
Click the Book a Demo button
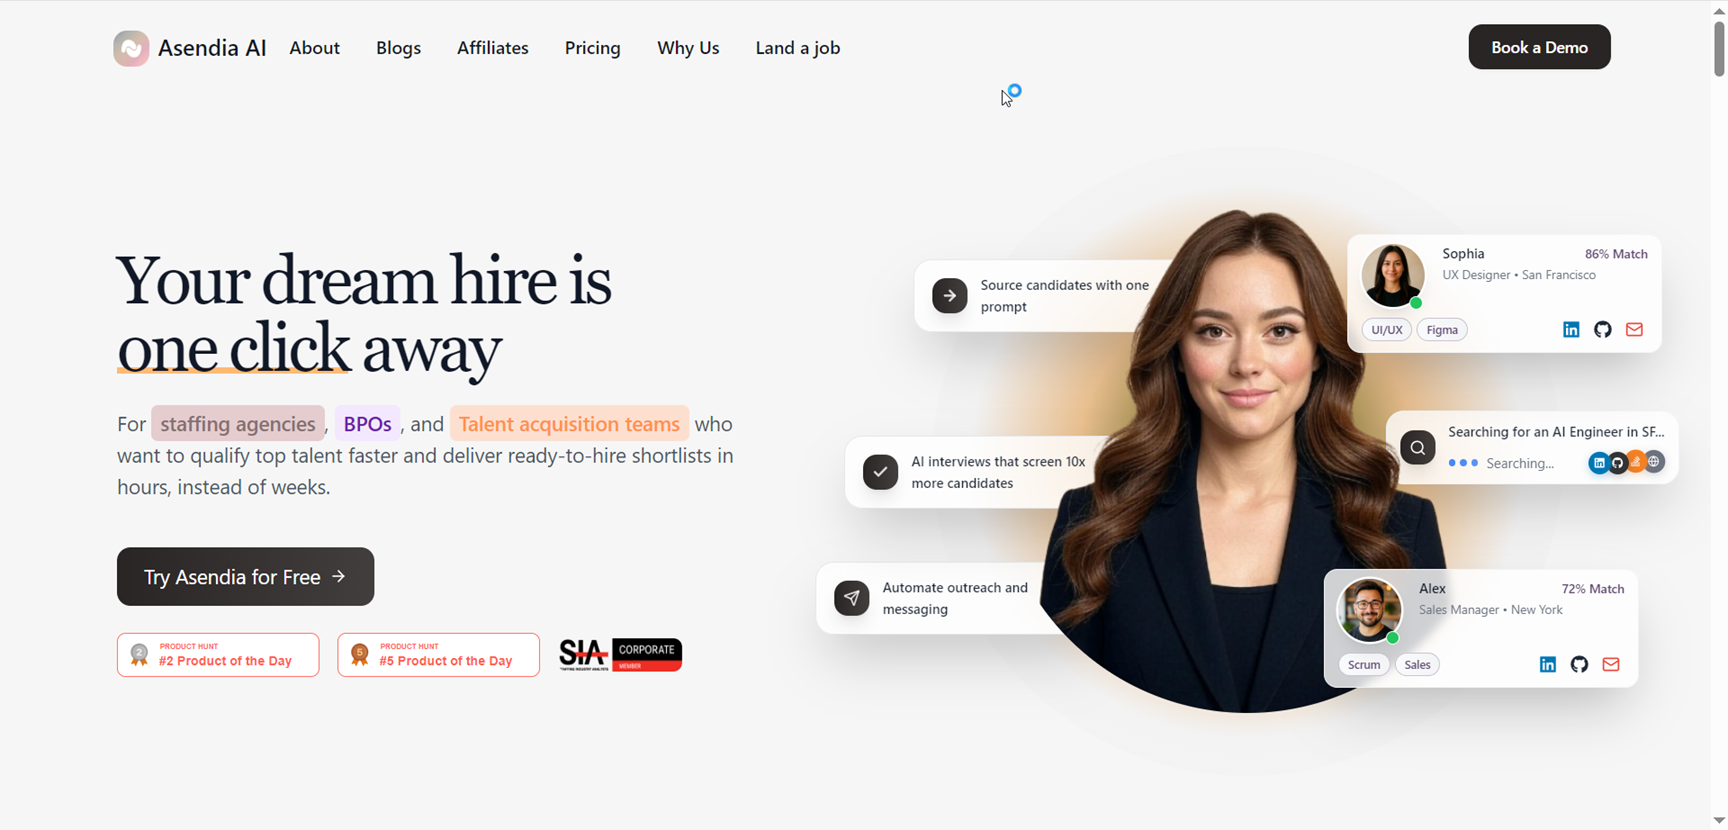click(1540, 47)
